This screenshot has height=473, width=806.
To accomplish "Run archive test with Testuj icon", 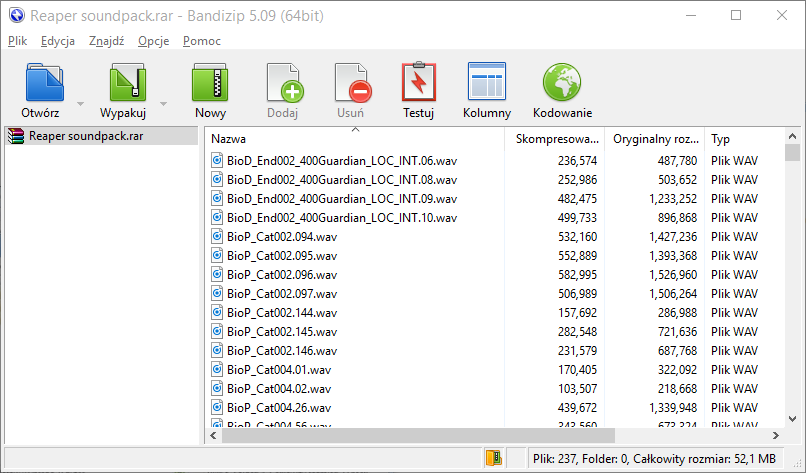I will [x=419, y=81].
